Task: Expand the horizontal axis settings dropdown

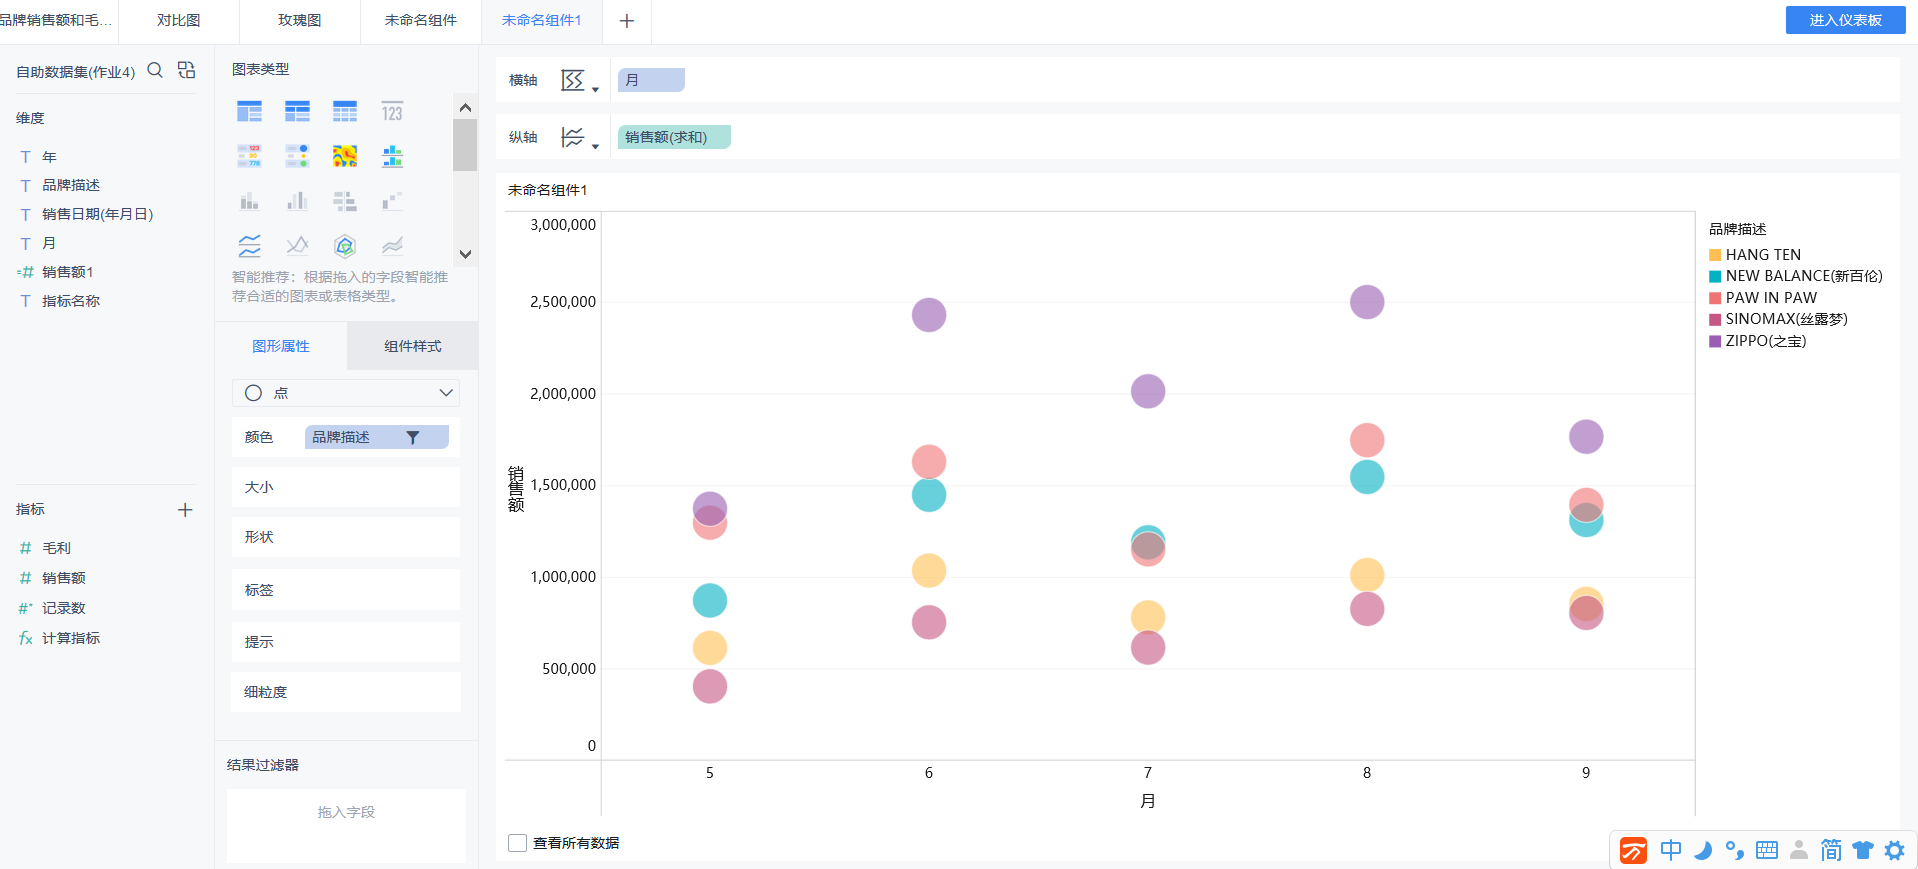Action: [580, 81]
